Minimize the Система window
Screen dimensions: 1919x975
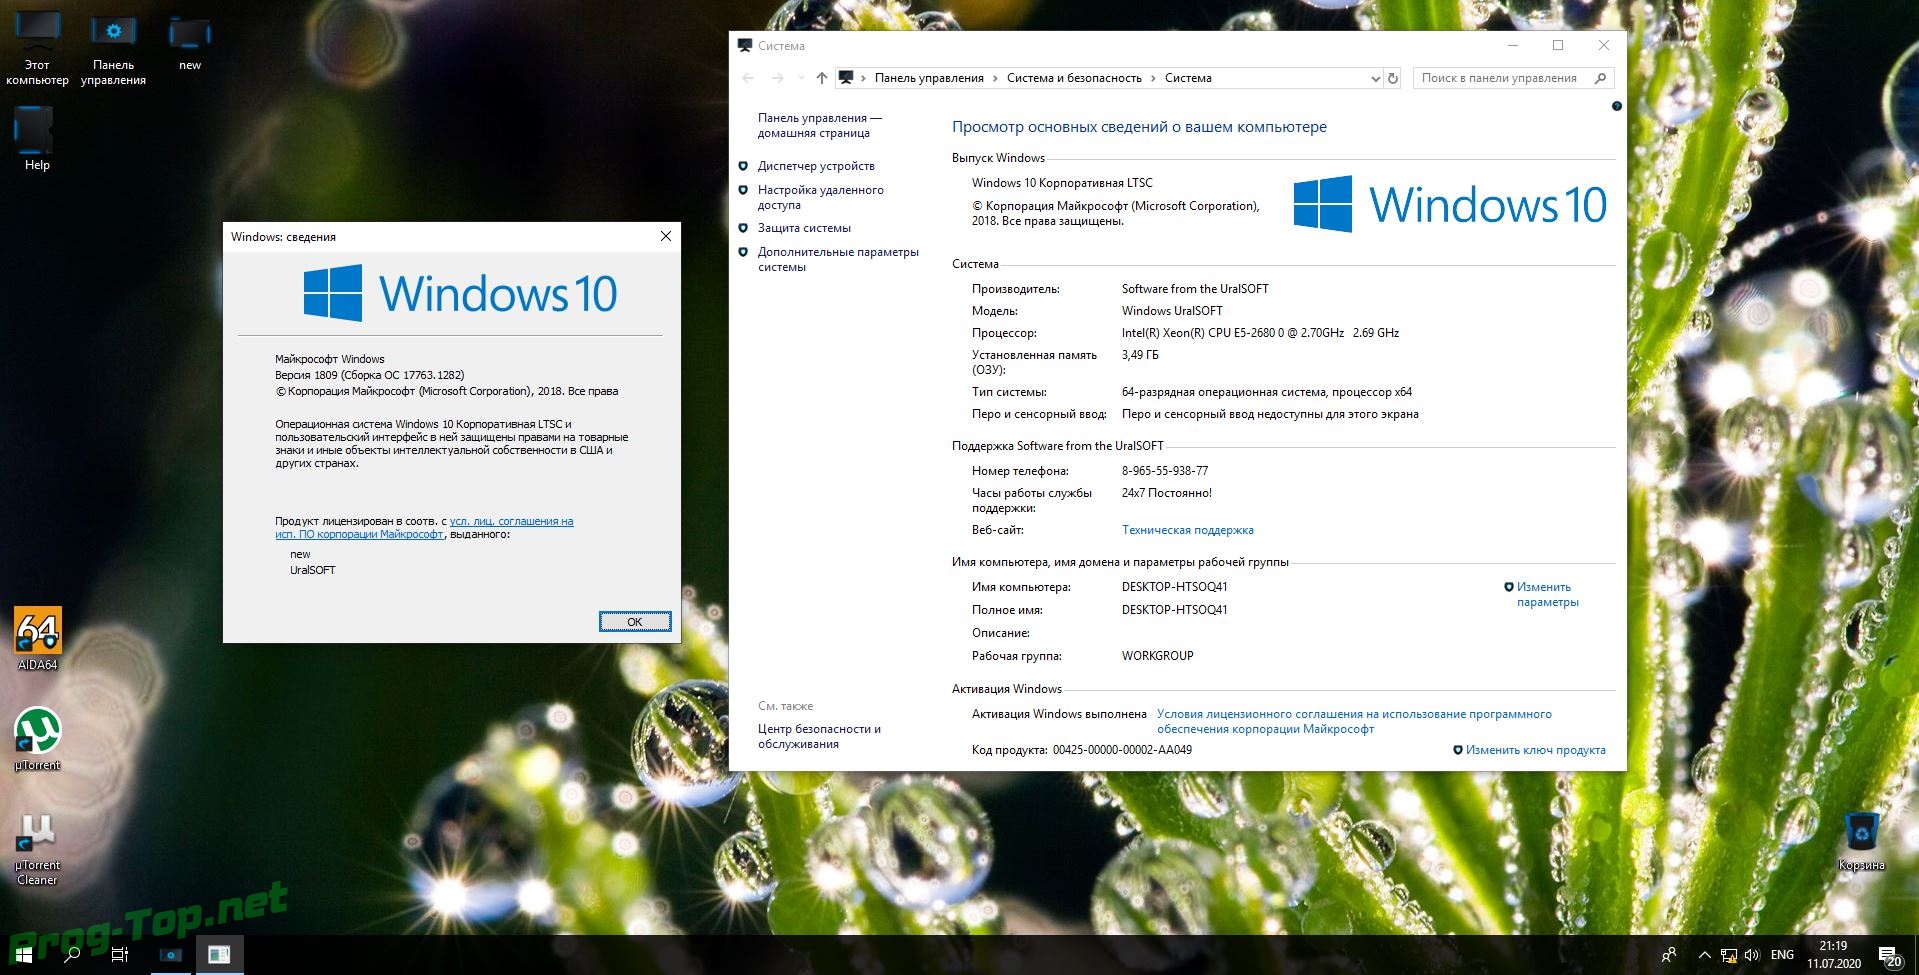click(x=1513, y=45)
